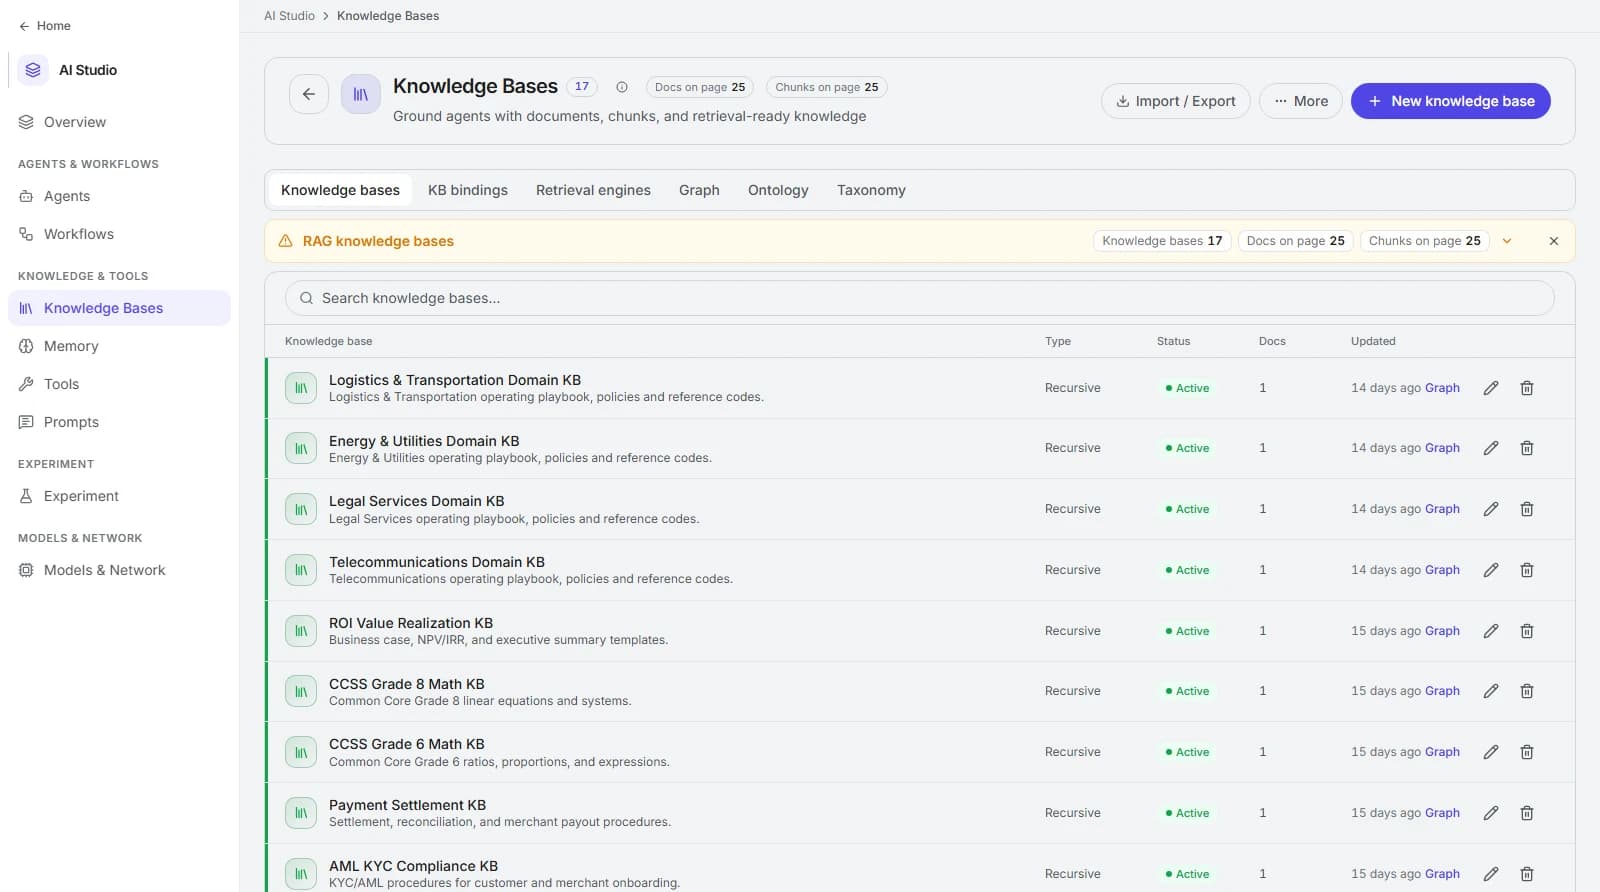Click the Chunks on page 25 header chip
This screenshot has width=1600, height=892.
tap(827, 87)
